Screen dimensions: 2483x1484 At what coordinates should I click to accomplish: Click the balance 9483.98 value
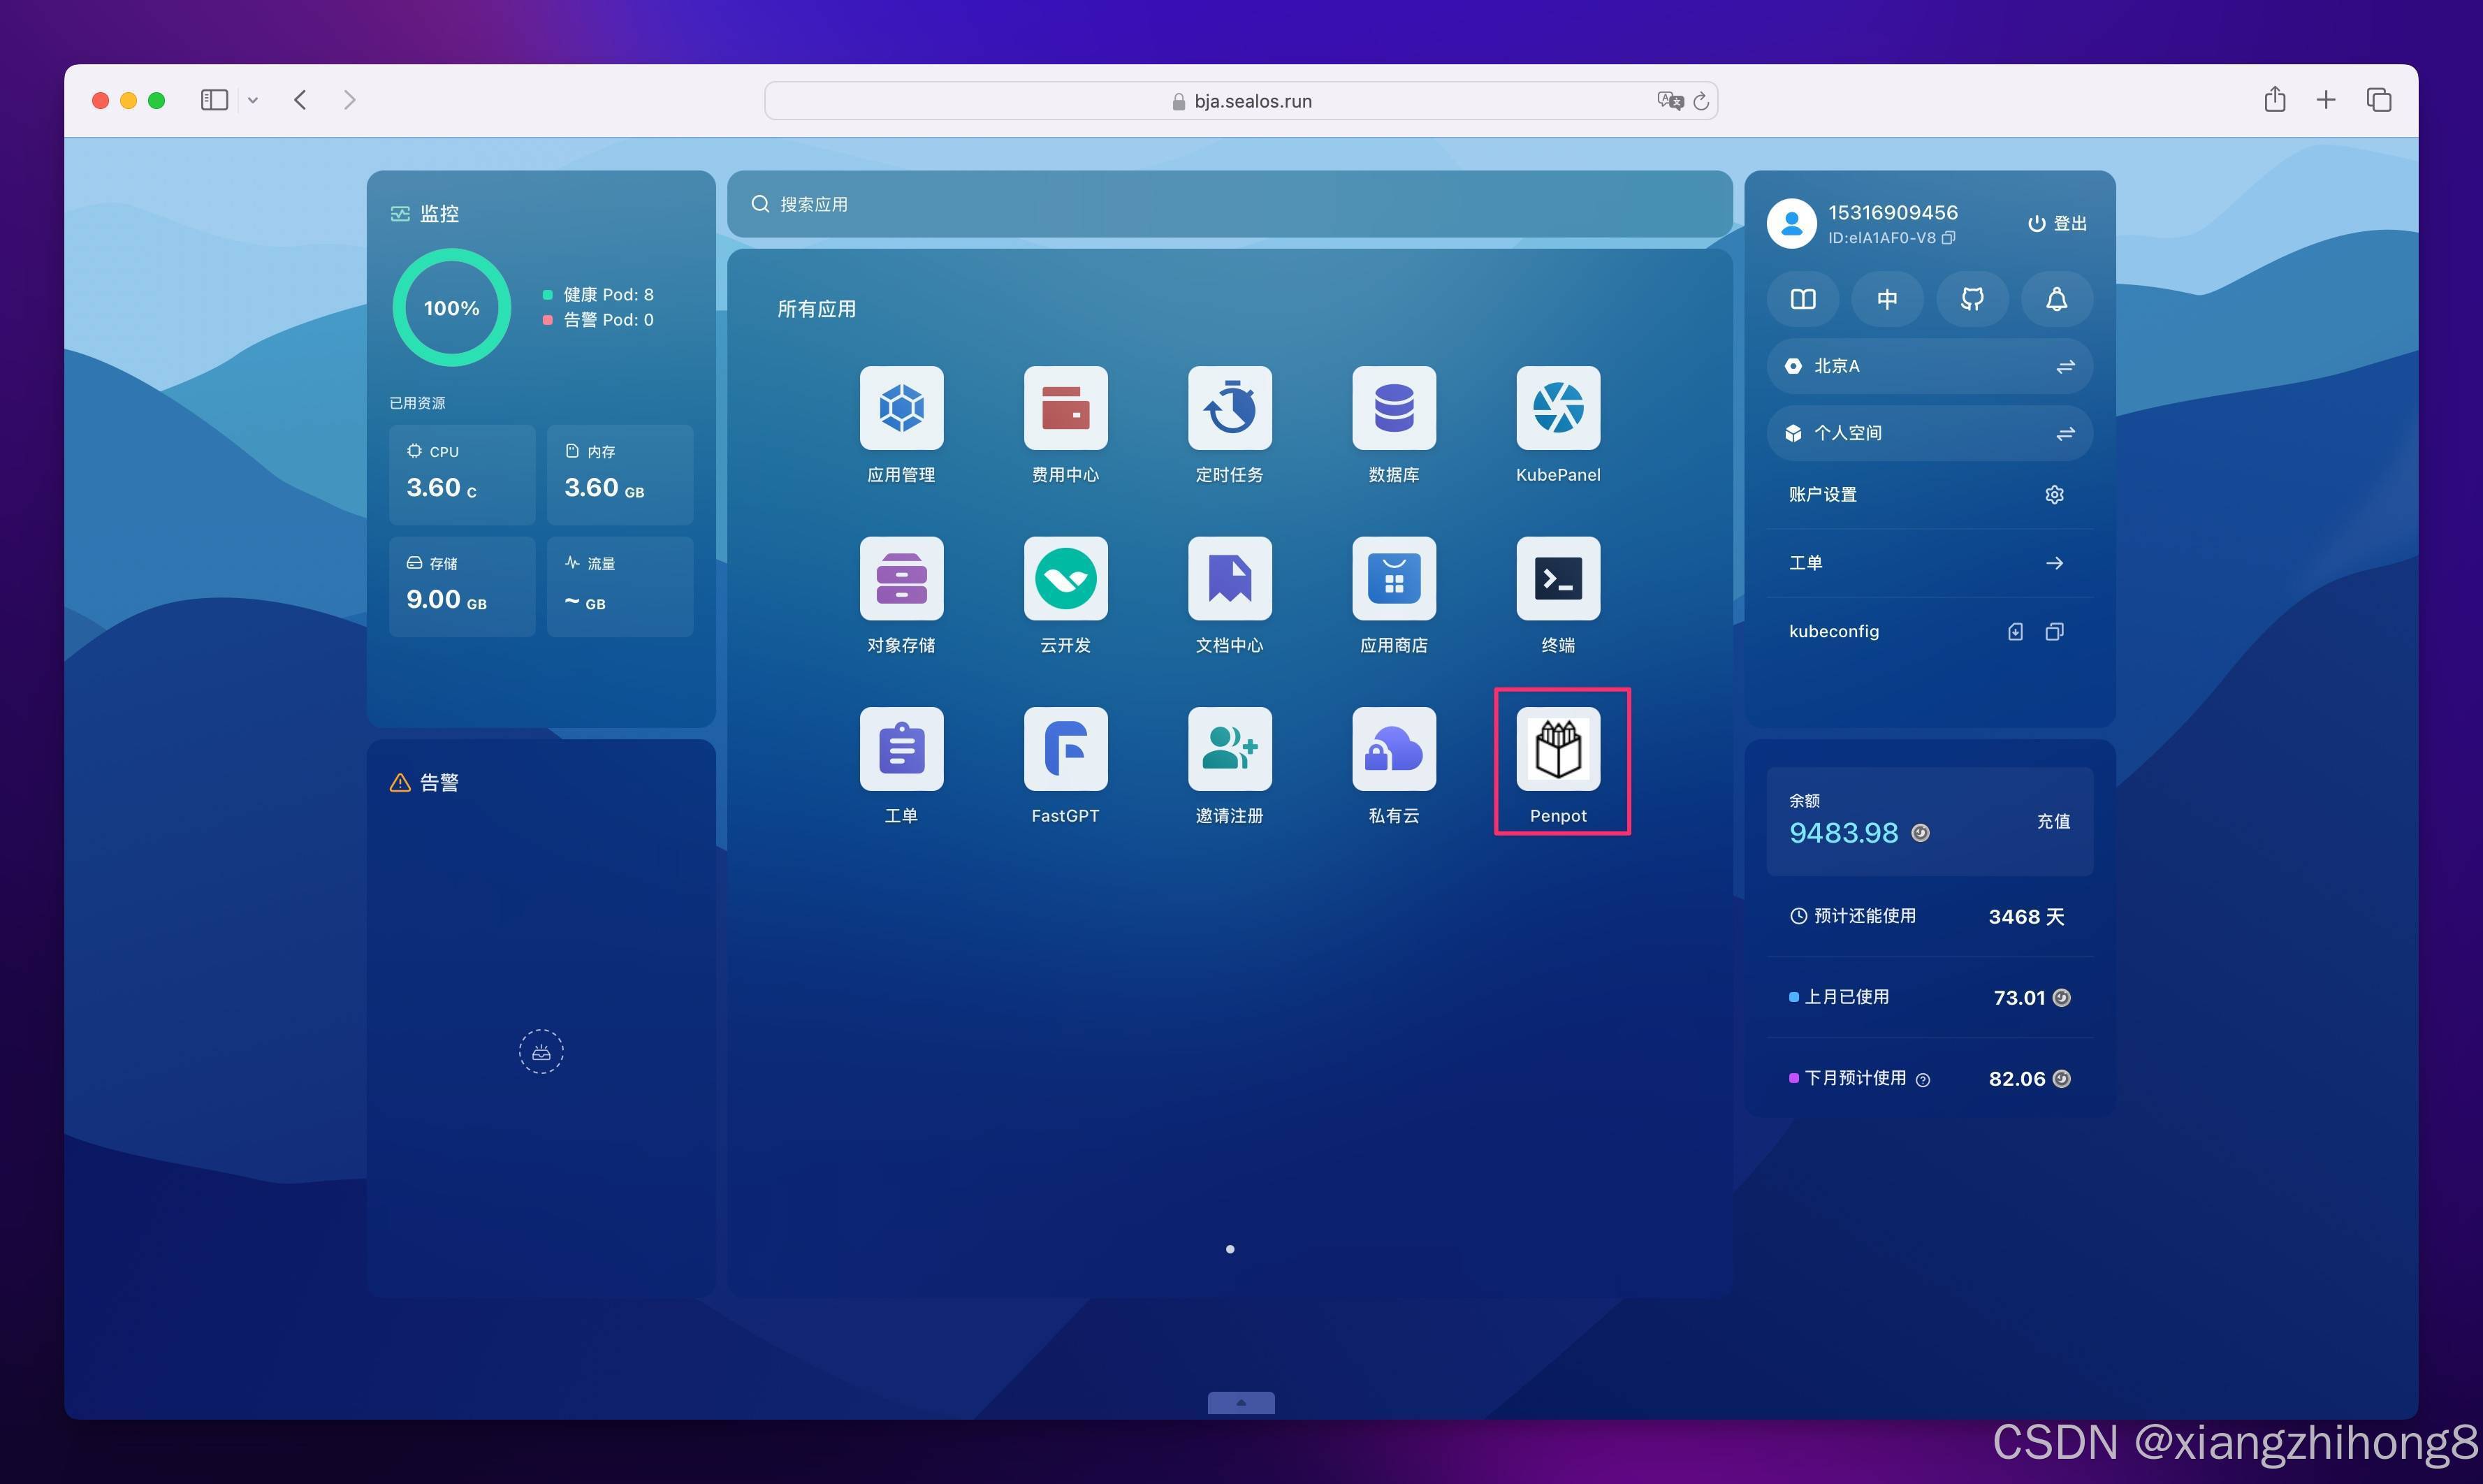[1843, 833]
